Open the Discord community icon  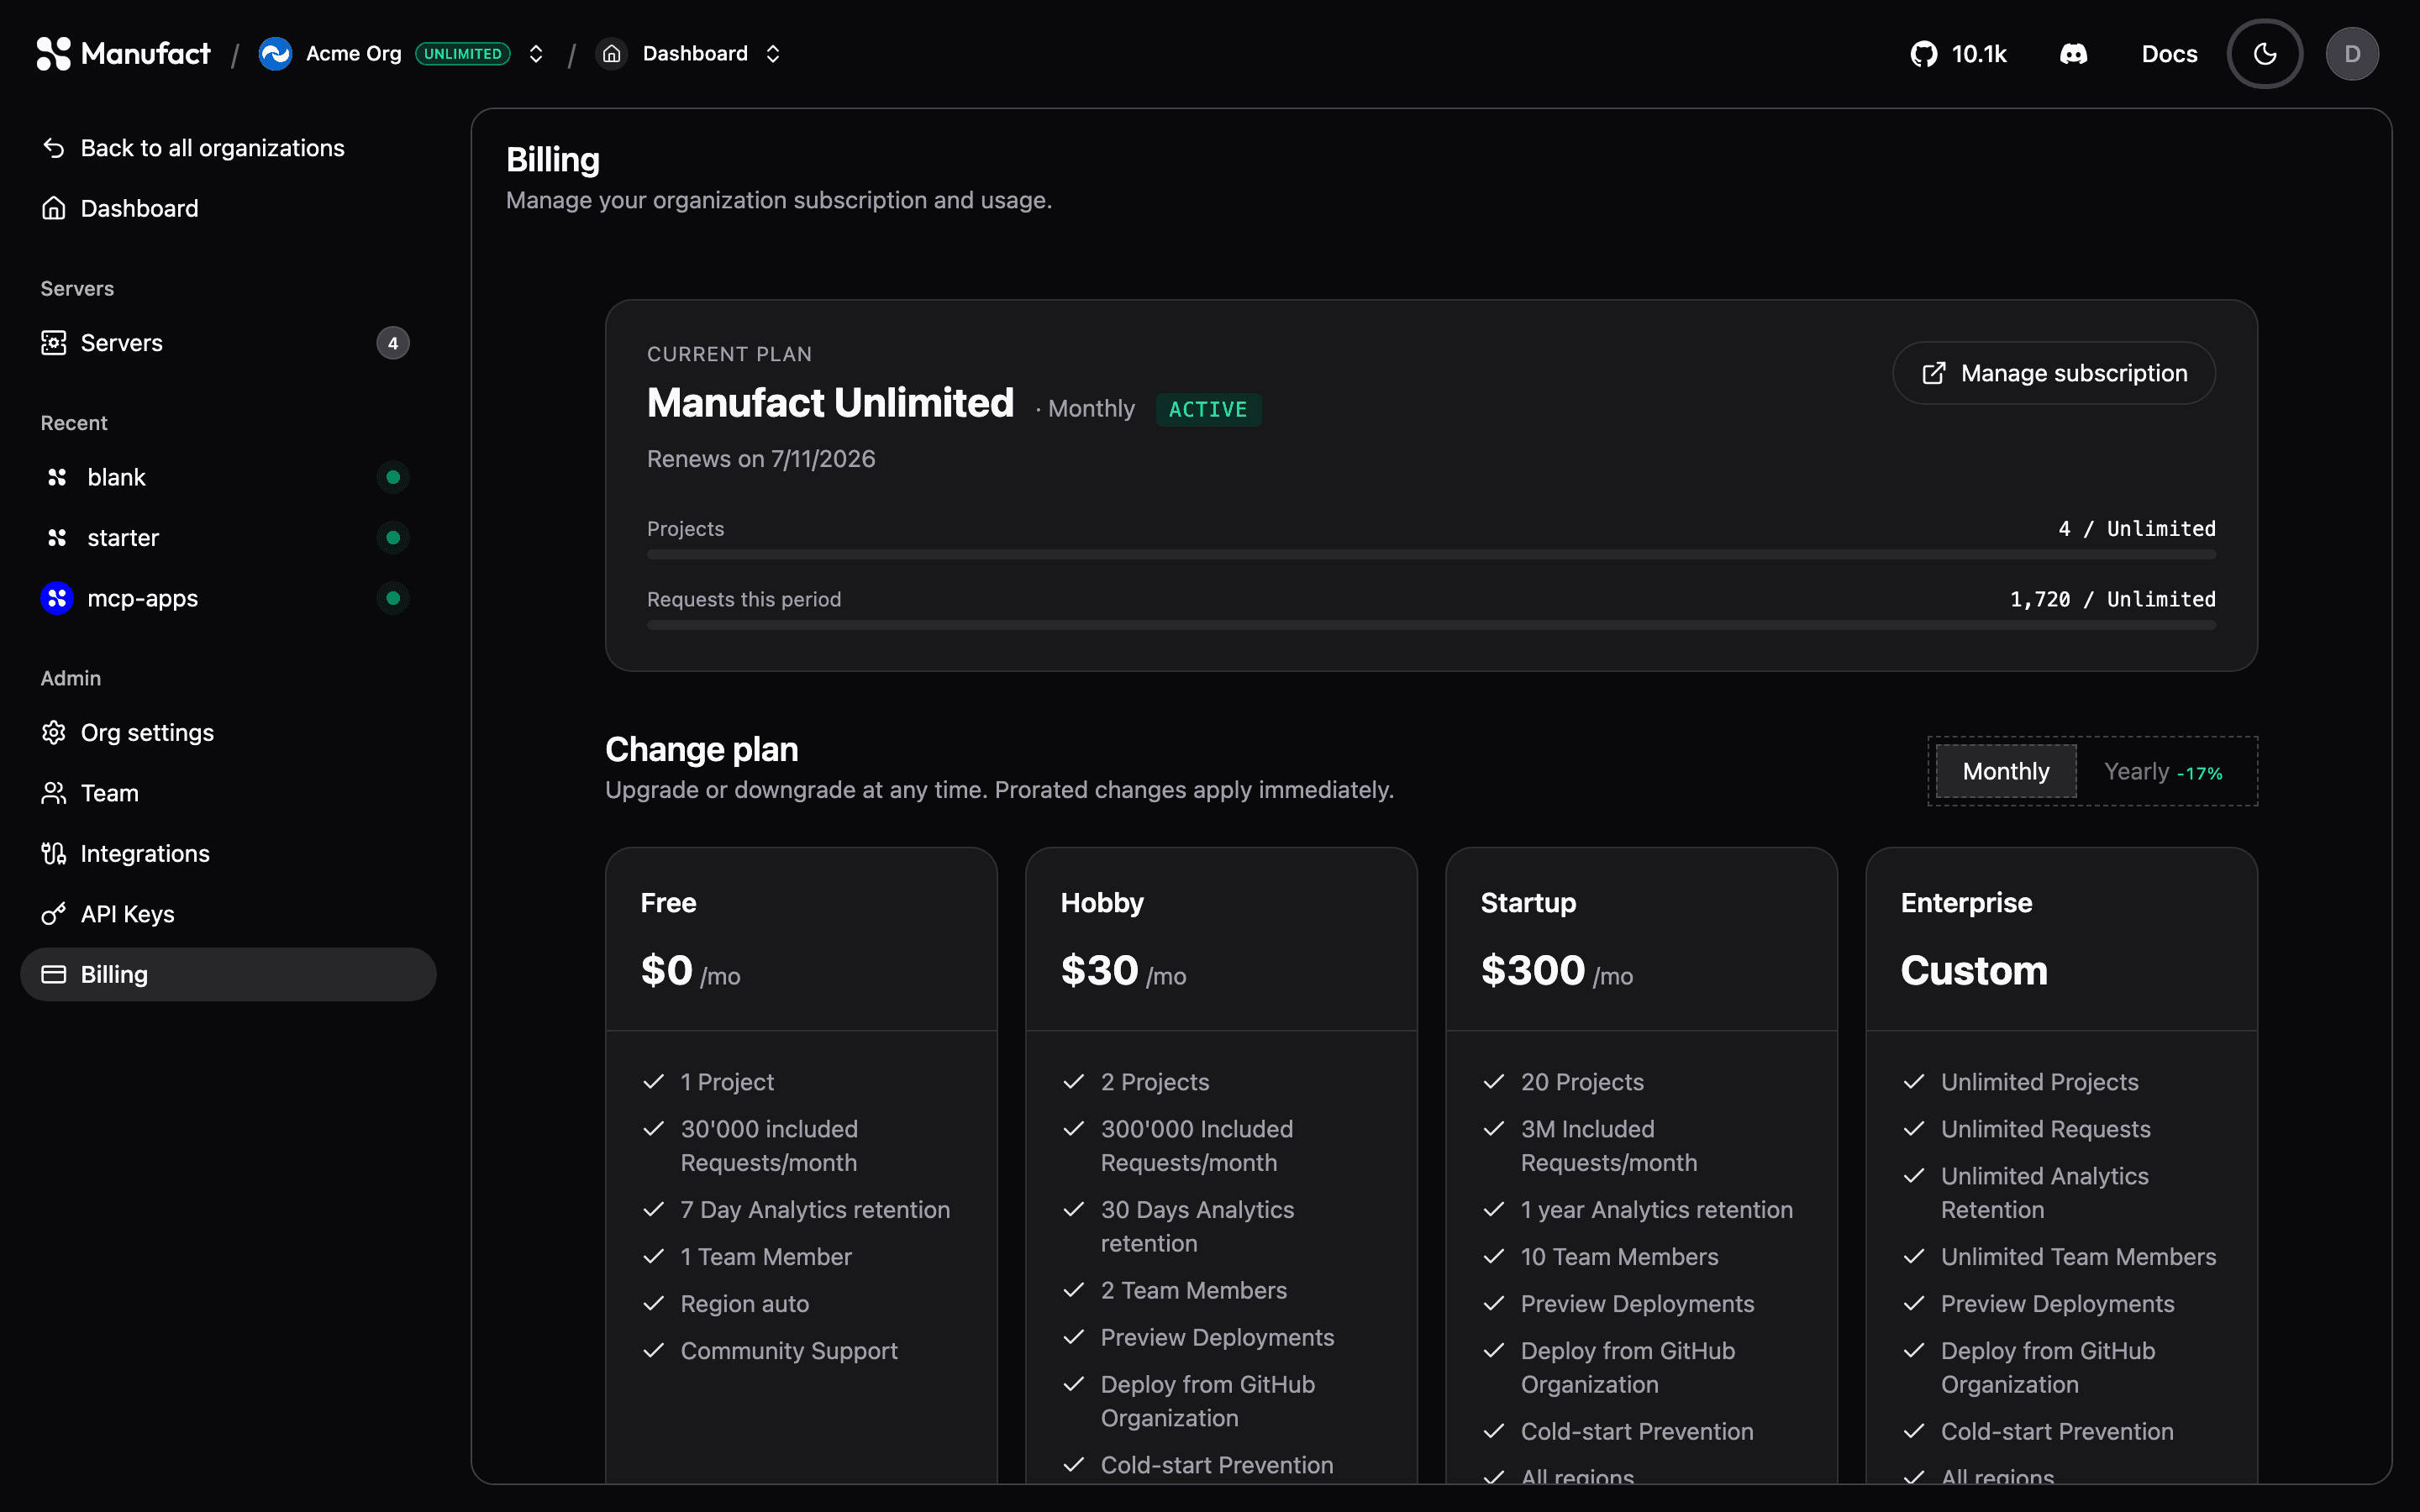(2073, 54)
